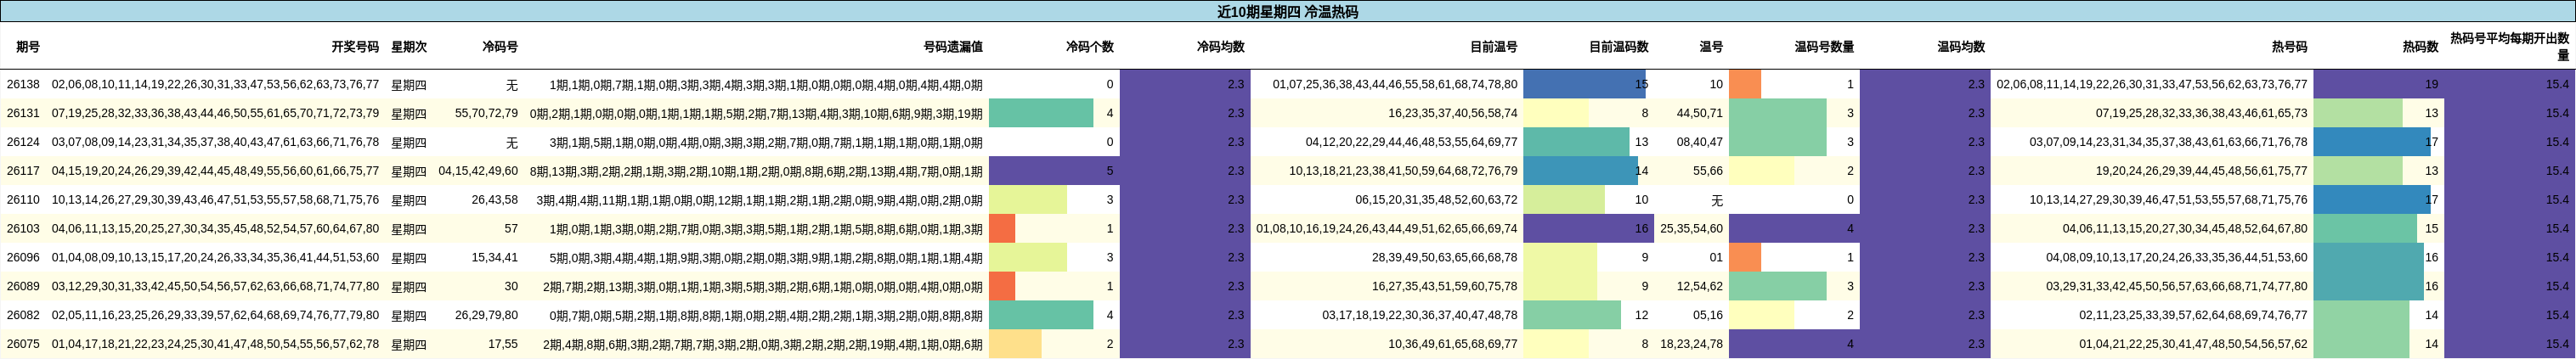
Task: Select period number 26124
Action: click(23, 142)
